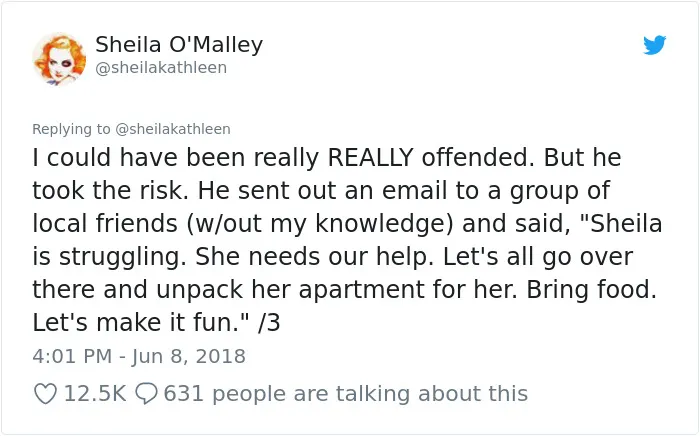Open replies via the speech bubble icon
This screenshot has height=436, width=700.
(146, 394)
